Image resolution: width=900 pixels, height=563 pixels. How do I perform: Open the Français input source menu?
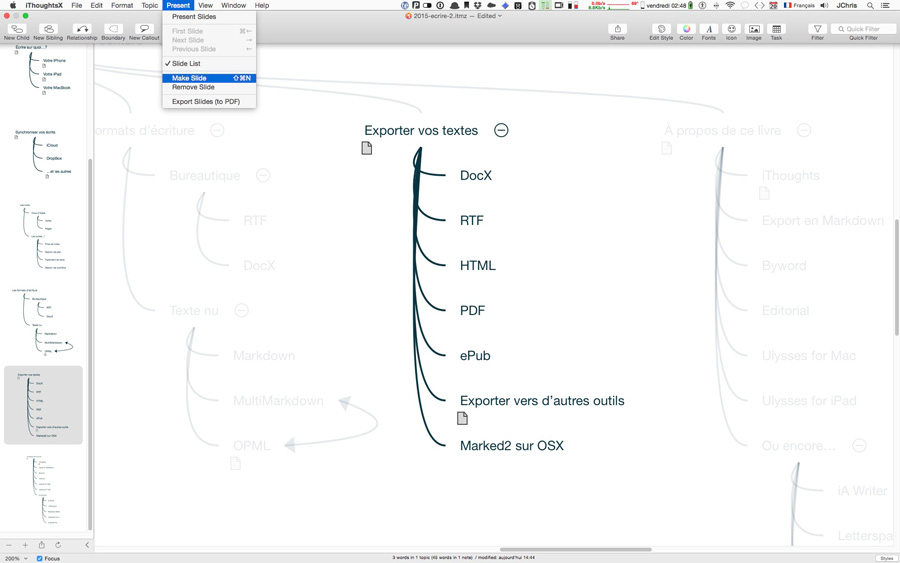[800, 5]
